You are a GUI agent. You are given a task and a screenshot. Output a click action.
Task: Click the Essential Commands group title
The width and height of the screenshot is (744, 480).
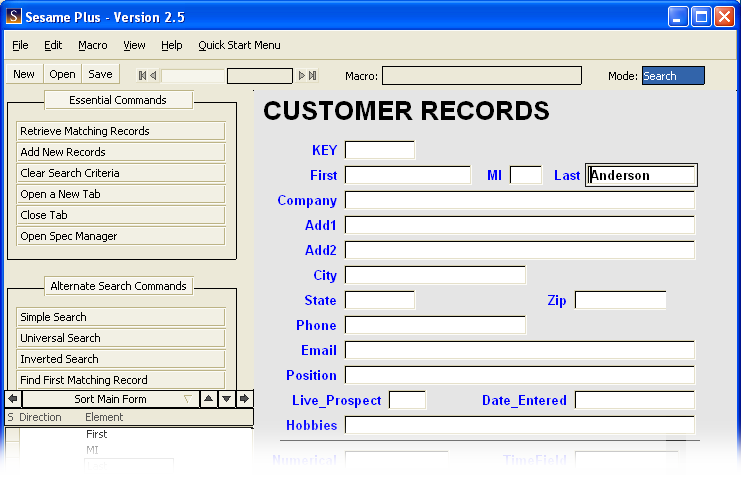118,100
